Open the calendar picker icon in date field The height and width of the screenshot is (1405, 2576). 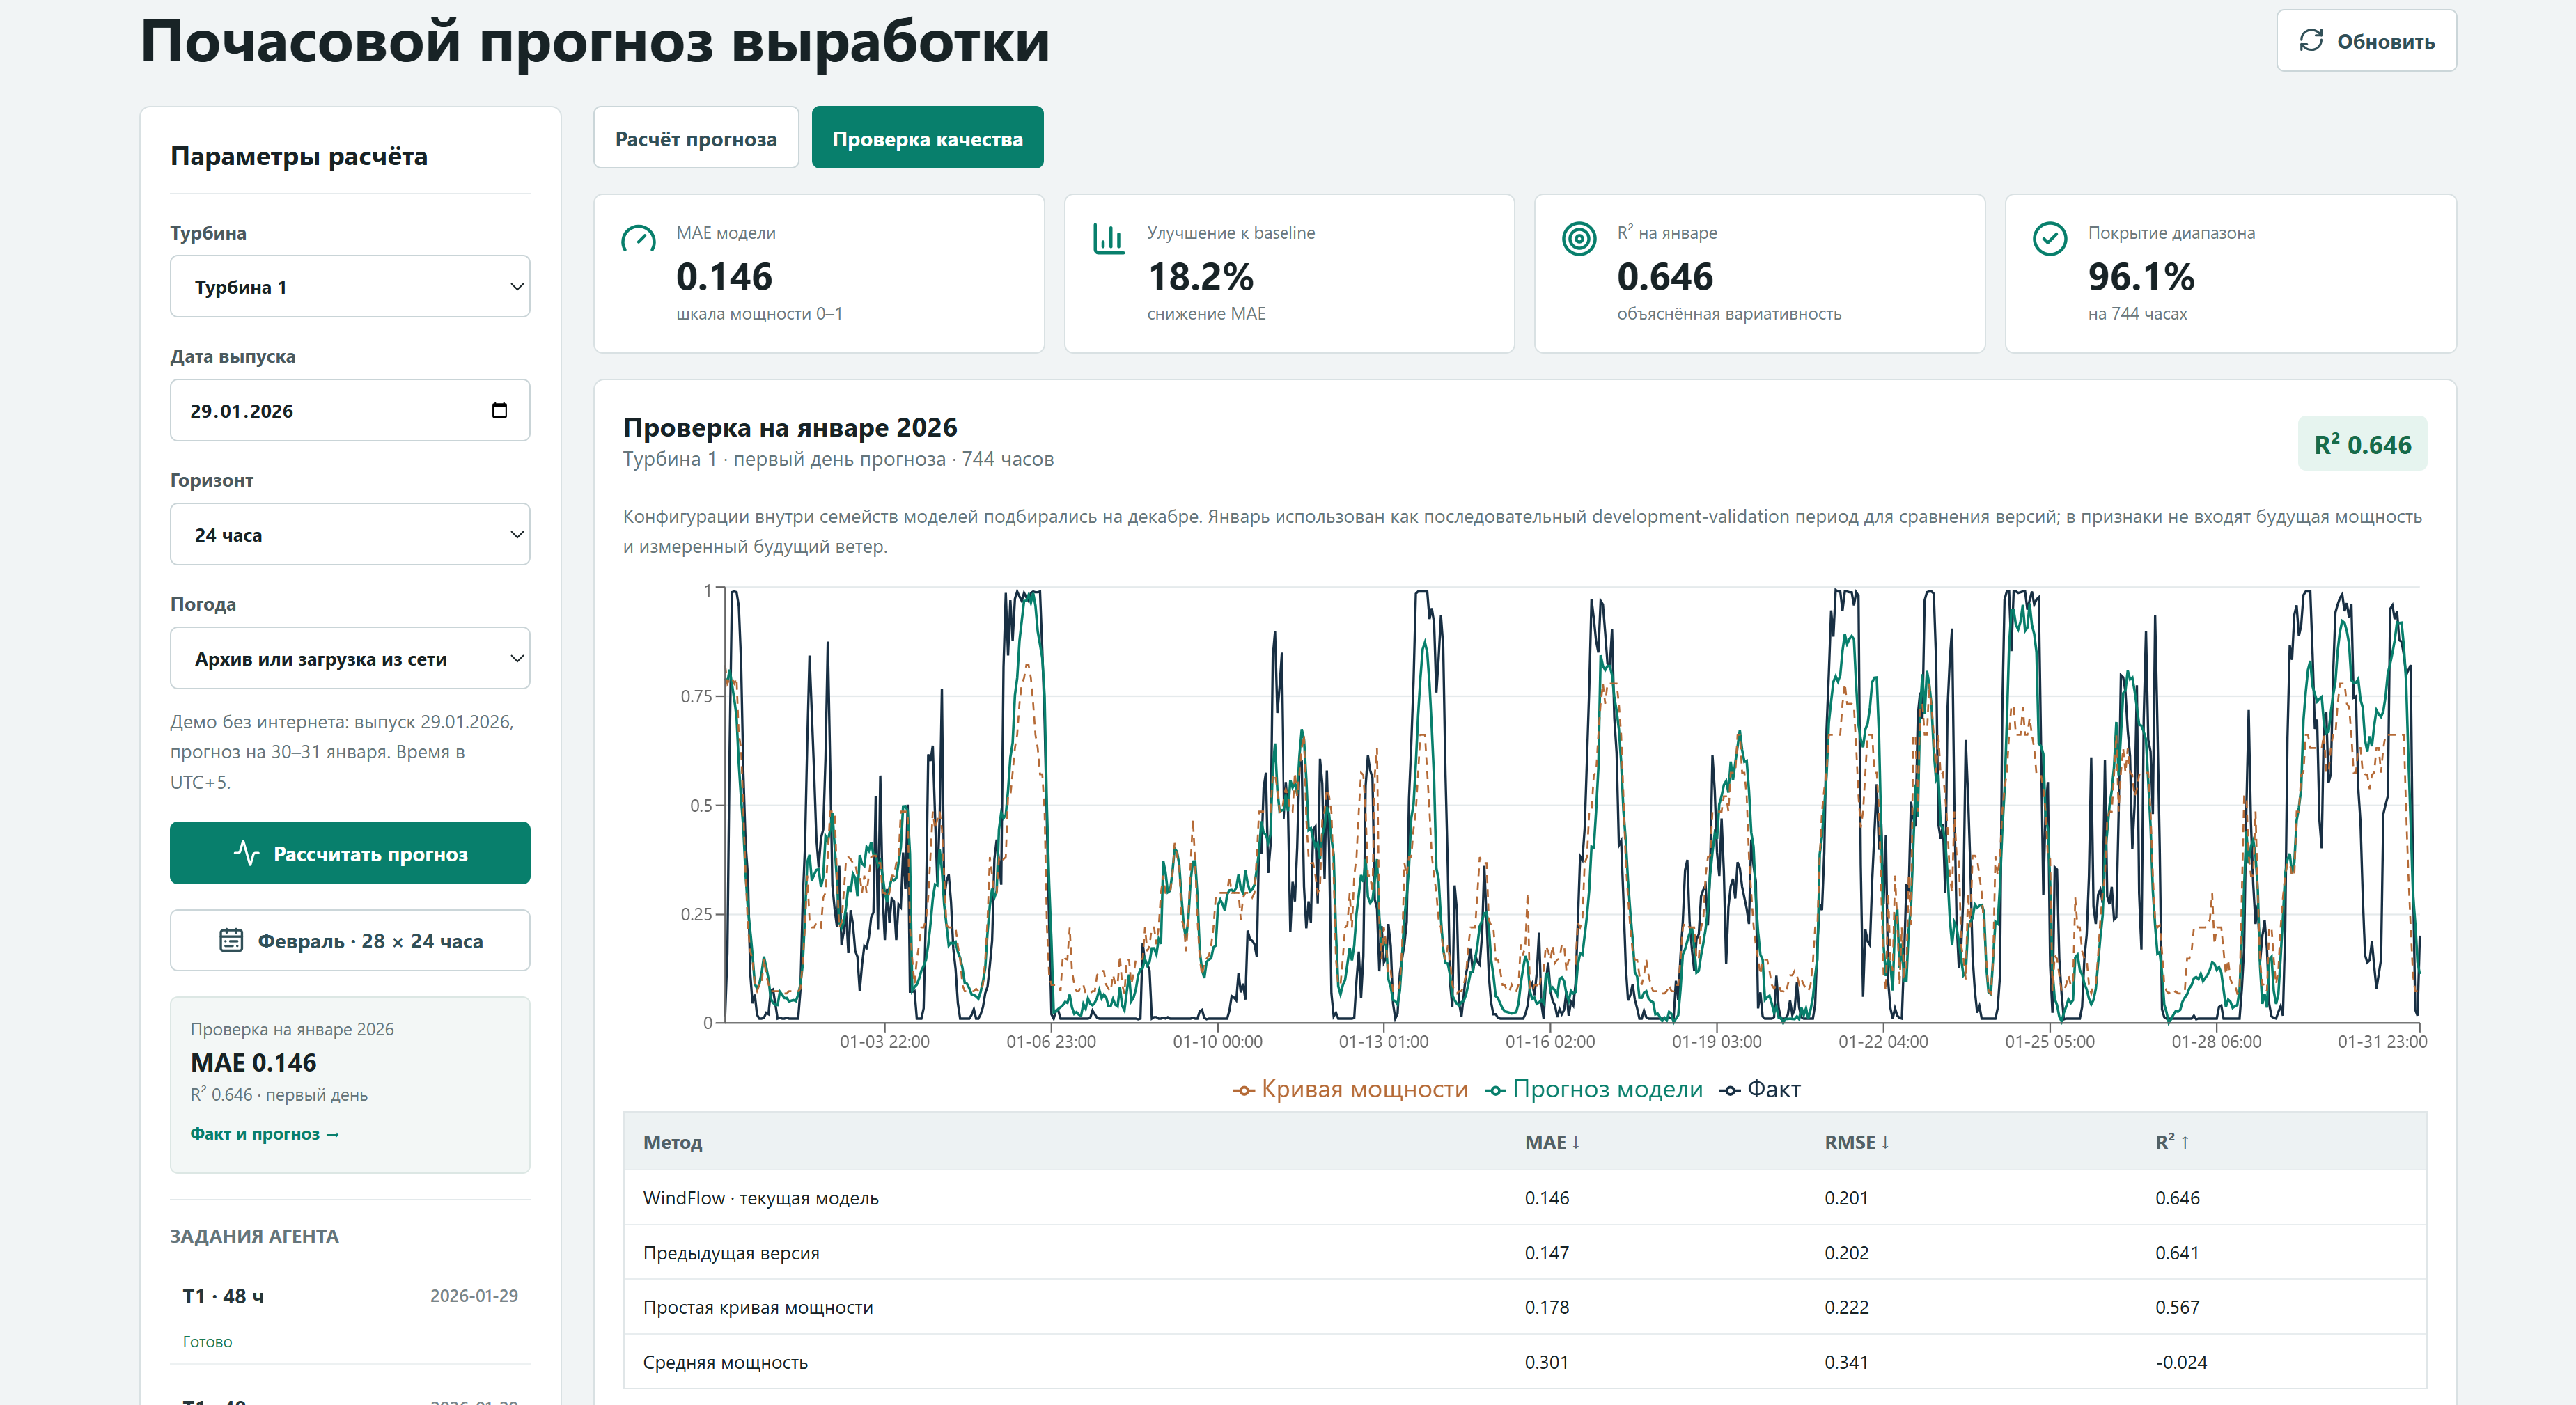[x=500, y=410]
